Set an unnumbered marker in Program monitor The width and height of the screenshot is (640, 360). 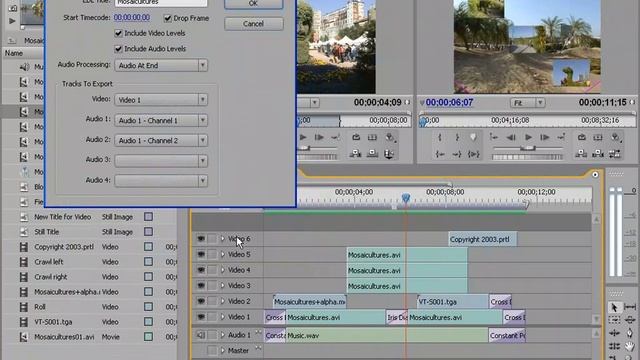click(473, 138)
